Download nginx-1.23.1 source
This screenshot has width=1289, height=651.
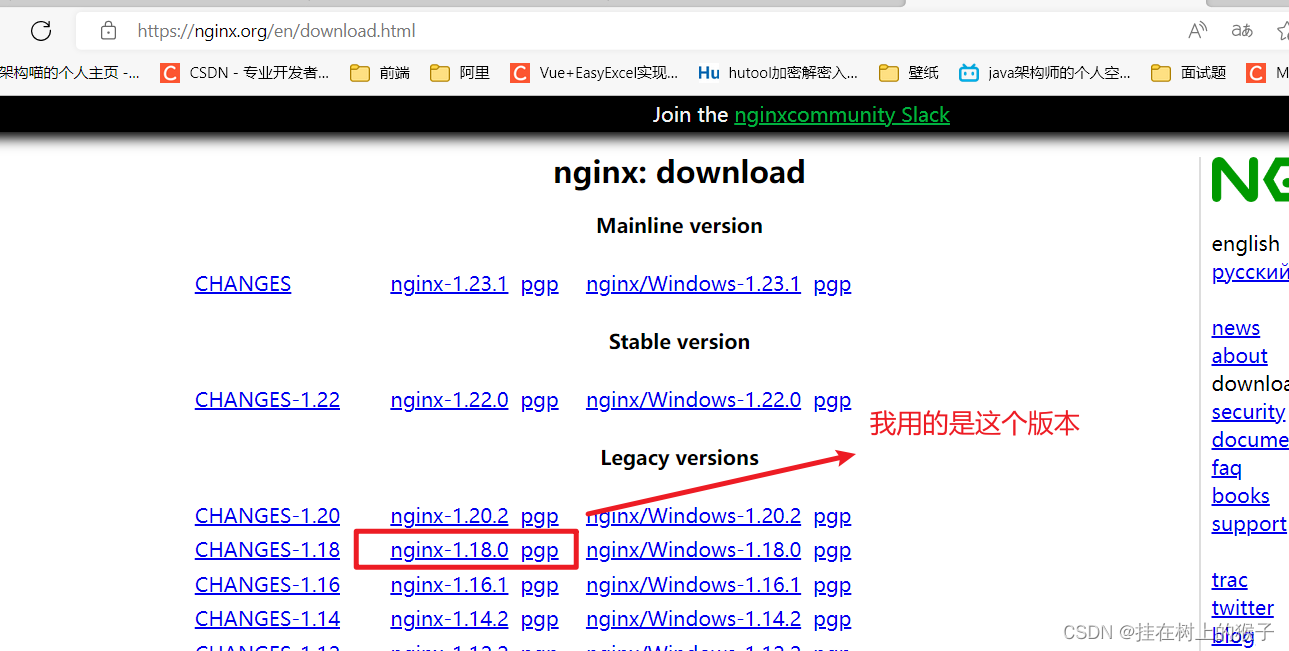449,284
